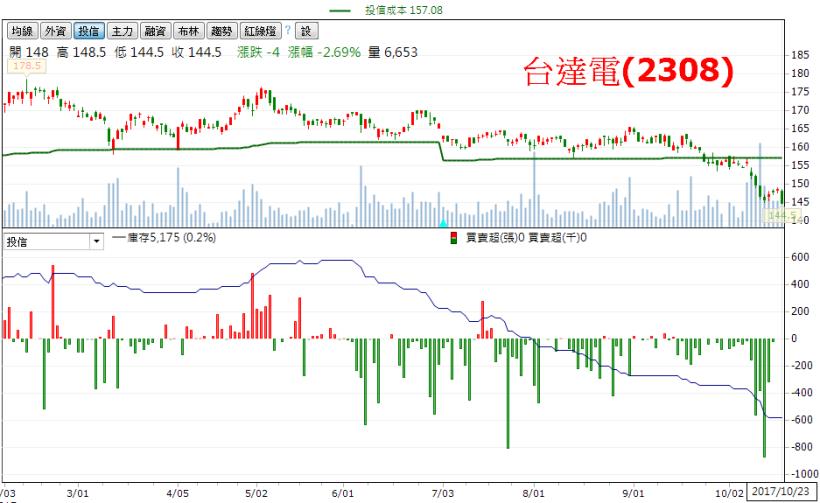The height and width of the screenshot is (503, 820).
Task: Click the 量 6,653 volume value
Action: click(393, 52)
